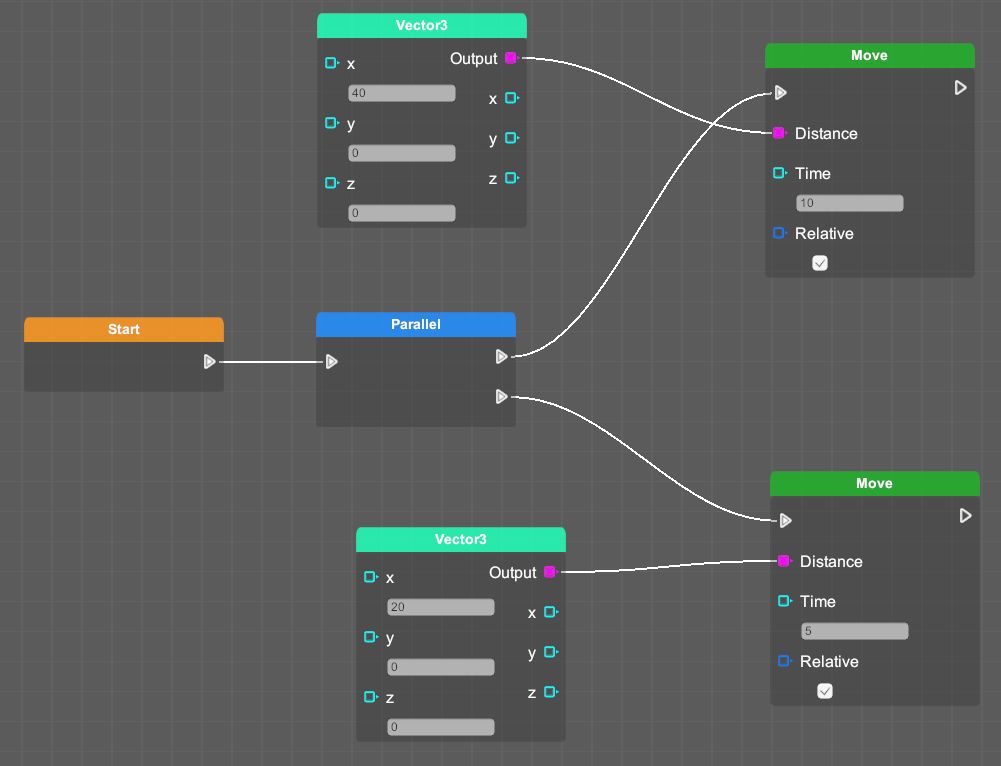Viewport: 1001px width, 766px height.
Task: Click the top Move node's flow output port
Action: point(960,88)
